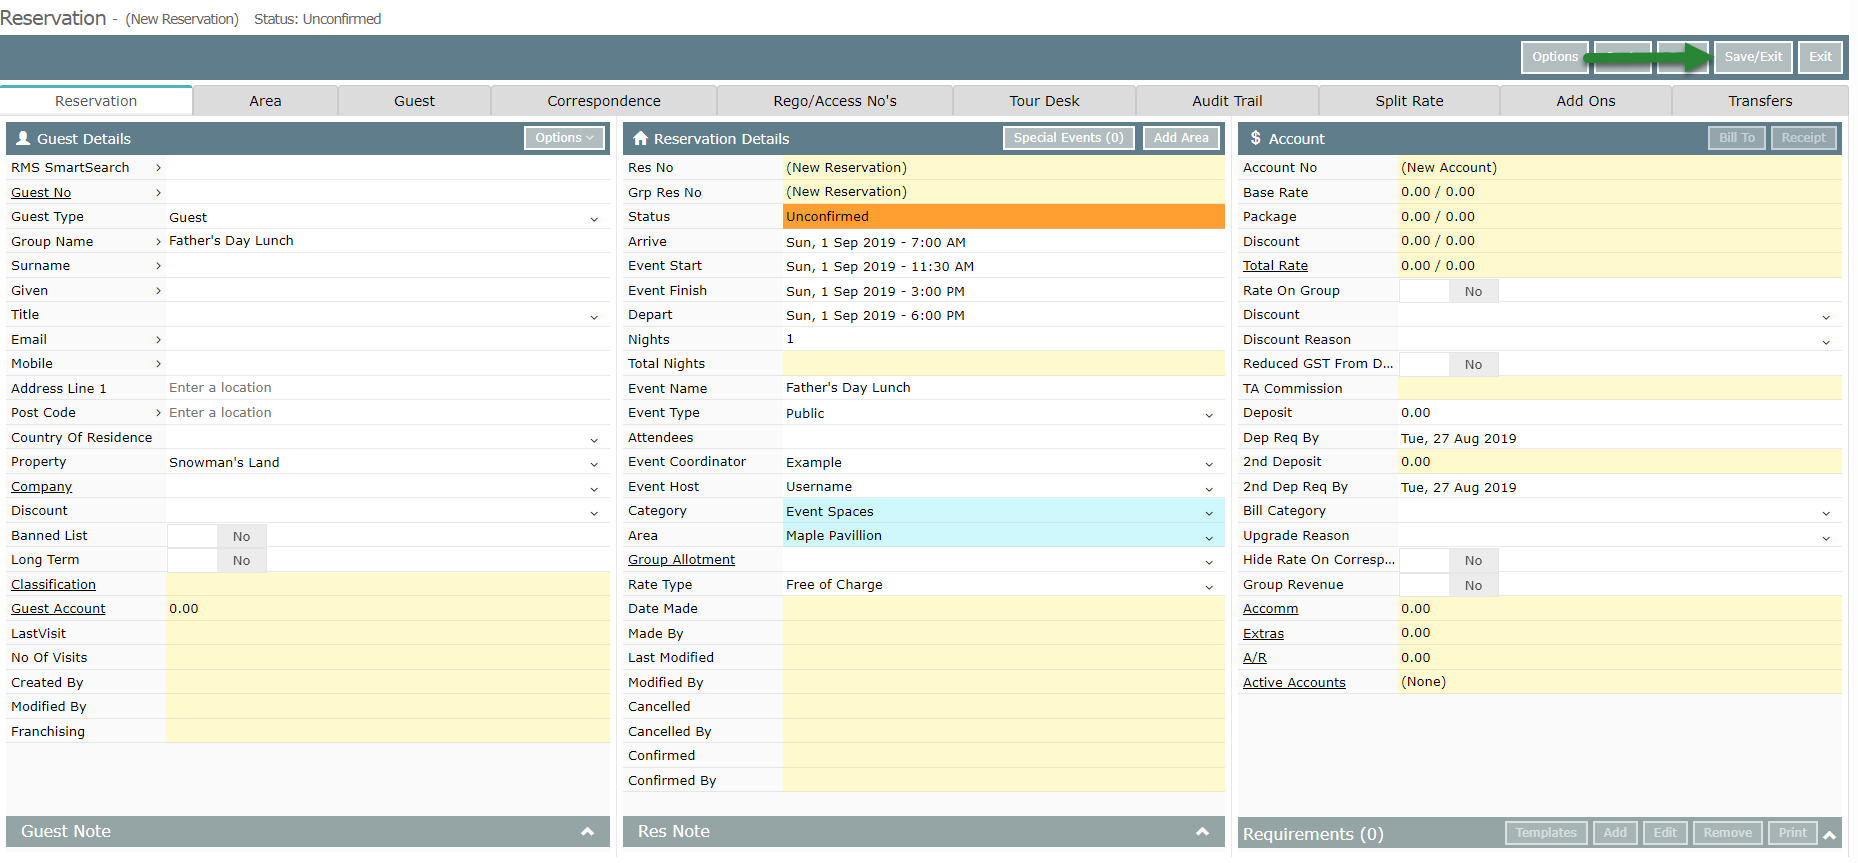Expand the guest Discount dropdown

[594, 513]
